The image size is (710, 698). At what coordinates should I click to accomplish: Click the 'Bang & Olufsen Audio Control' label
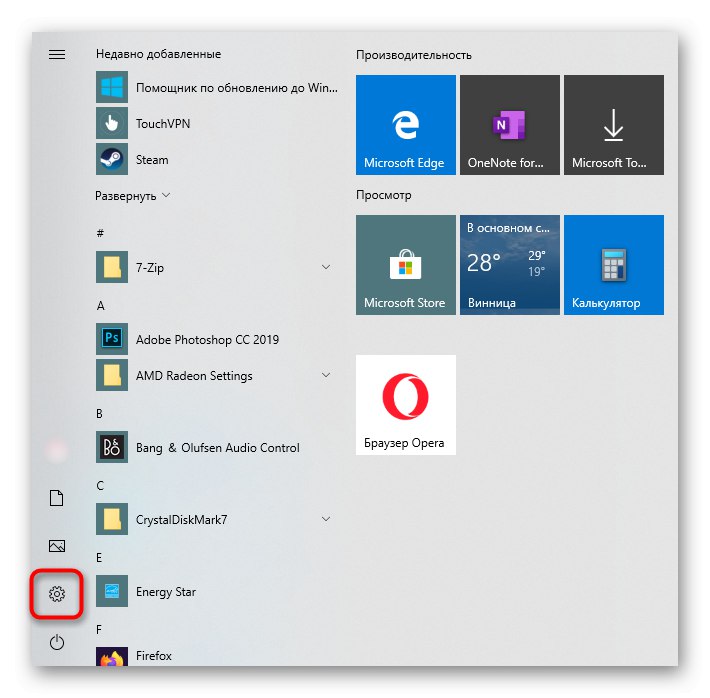(218, 448)
